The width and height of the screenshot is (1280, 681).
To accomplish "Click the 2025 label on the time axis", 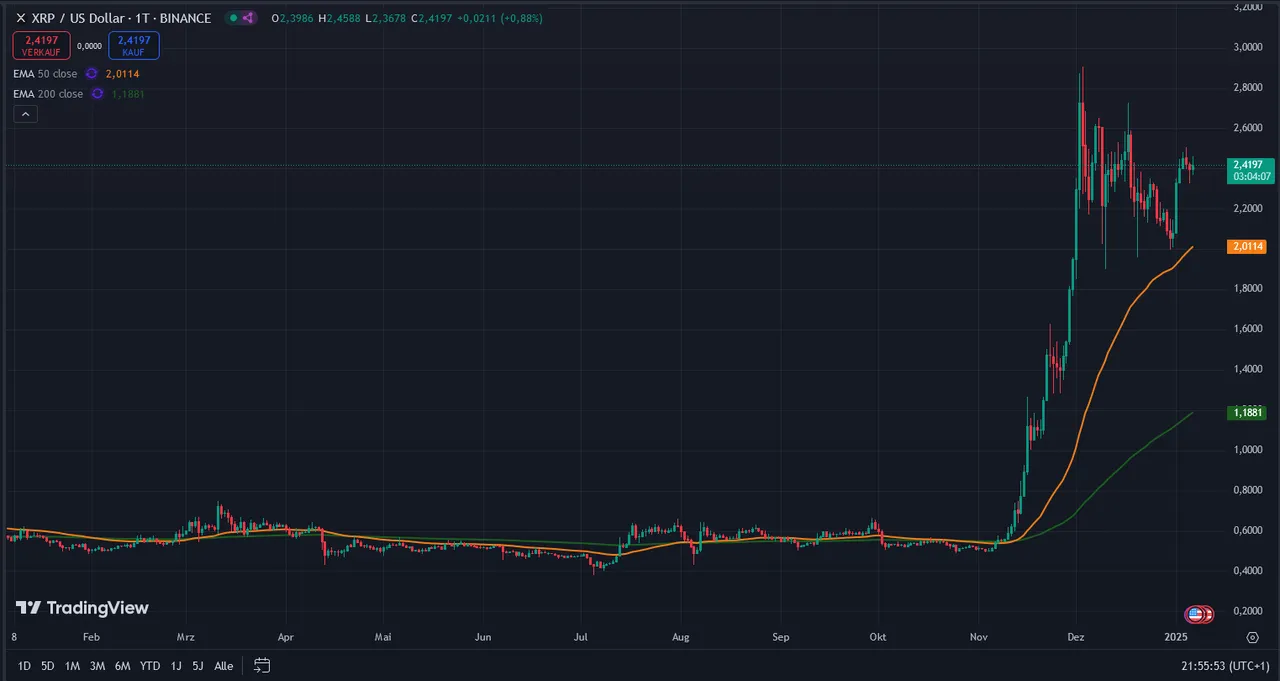I will point(1175,636).
